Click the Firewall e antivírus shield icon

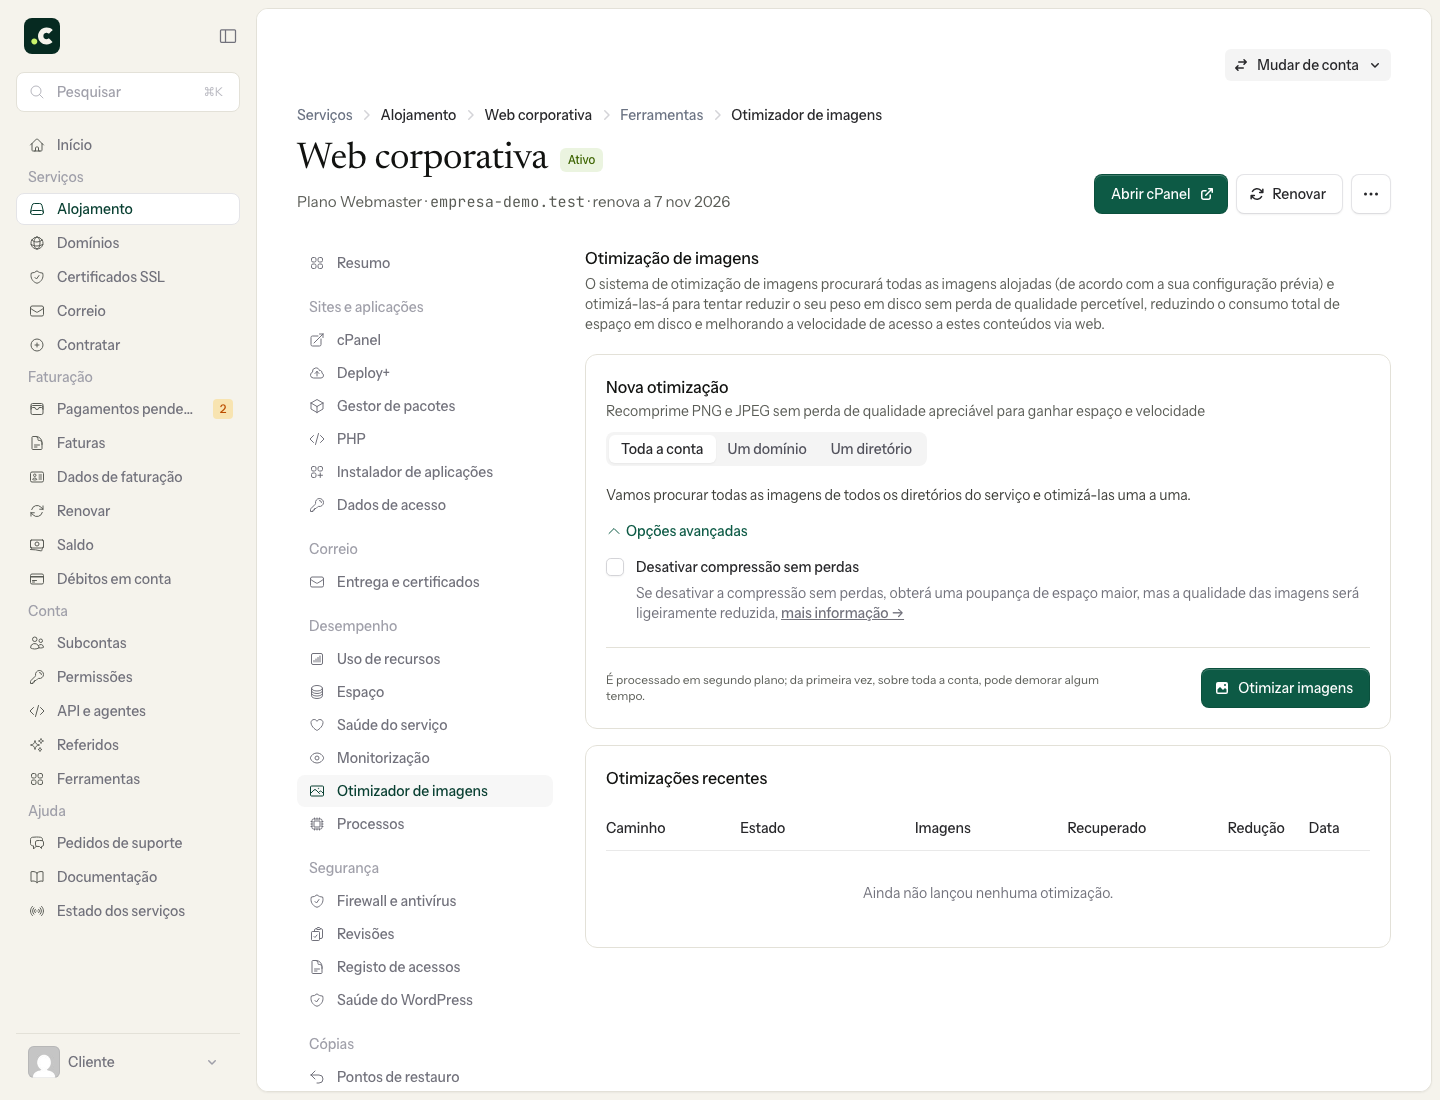pos(317,901)
